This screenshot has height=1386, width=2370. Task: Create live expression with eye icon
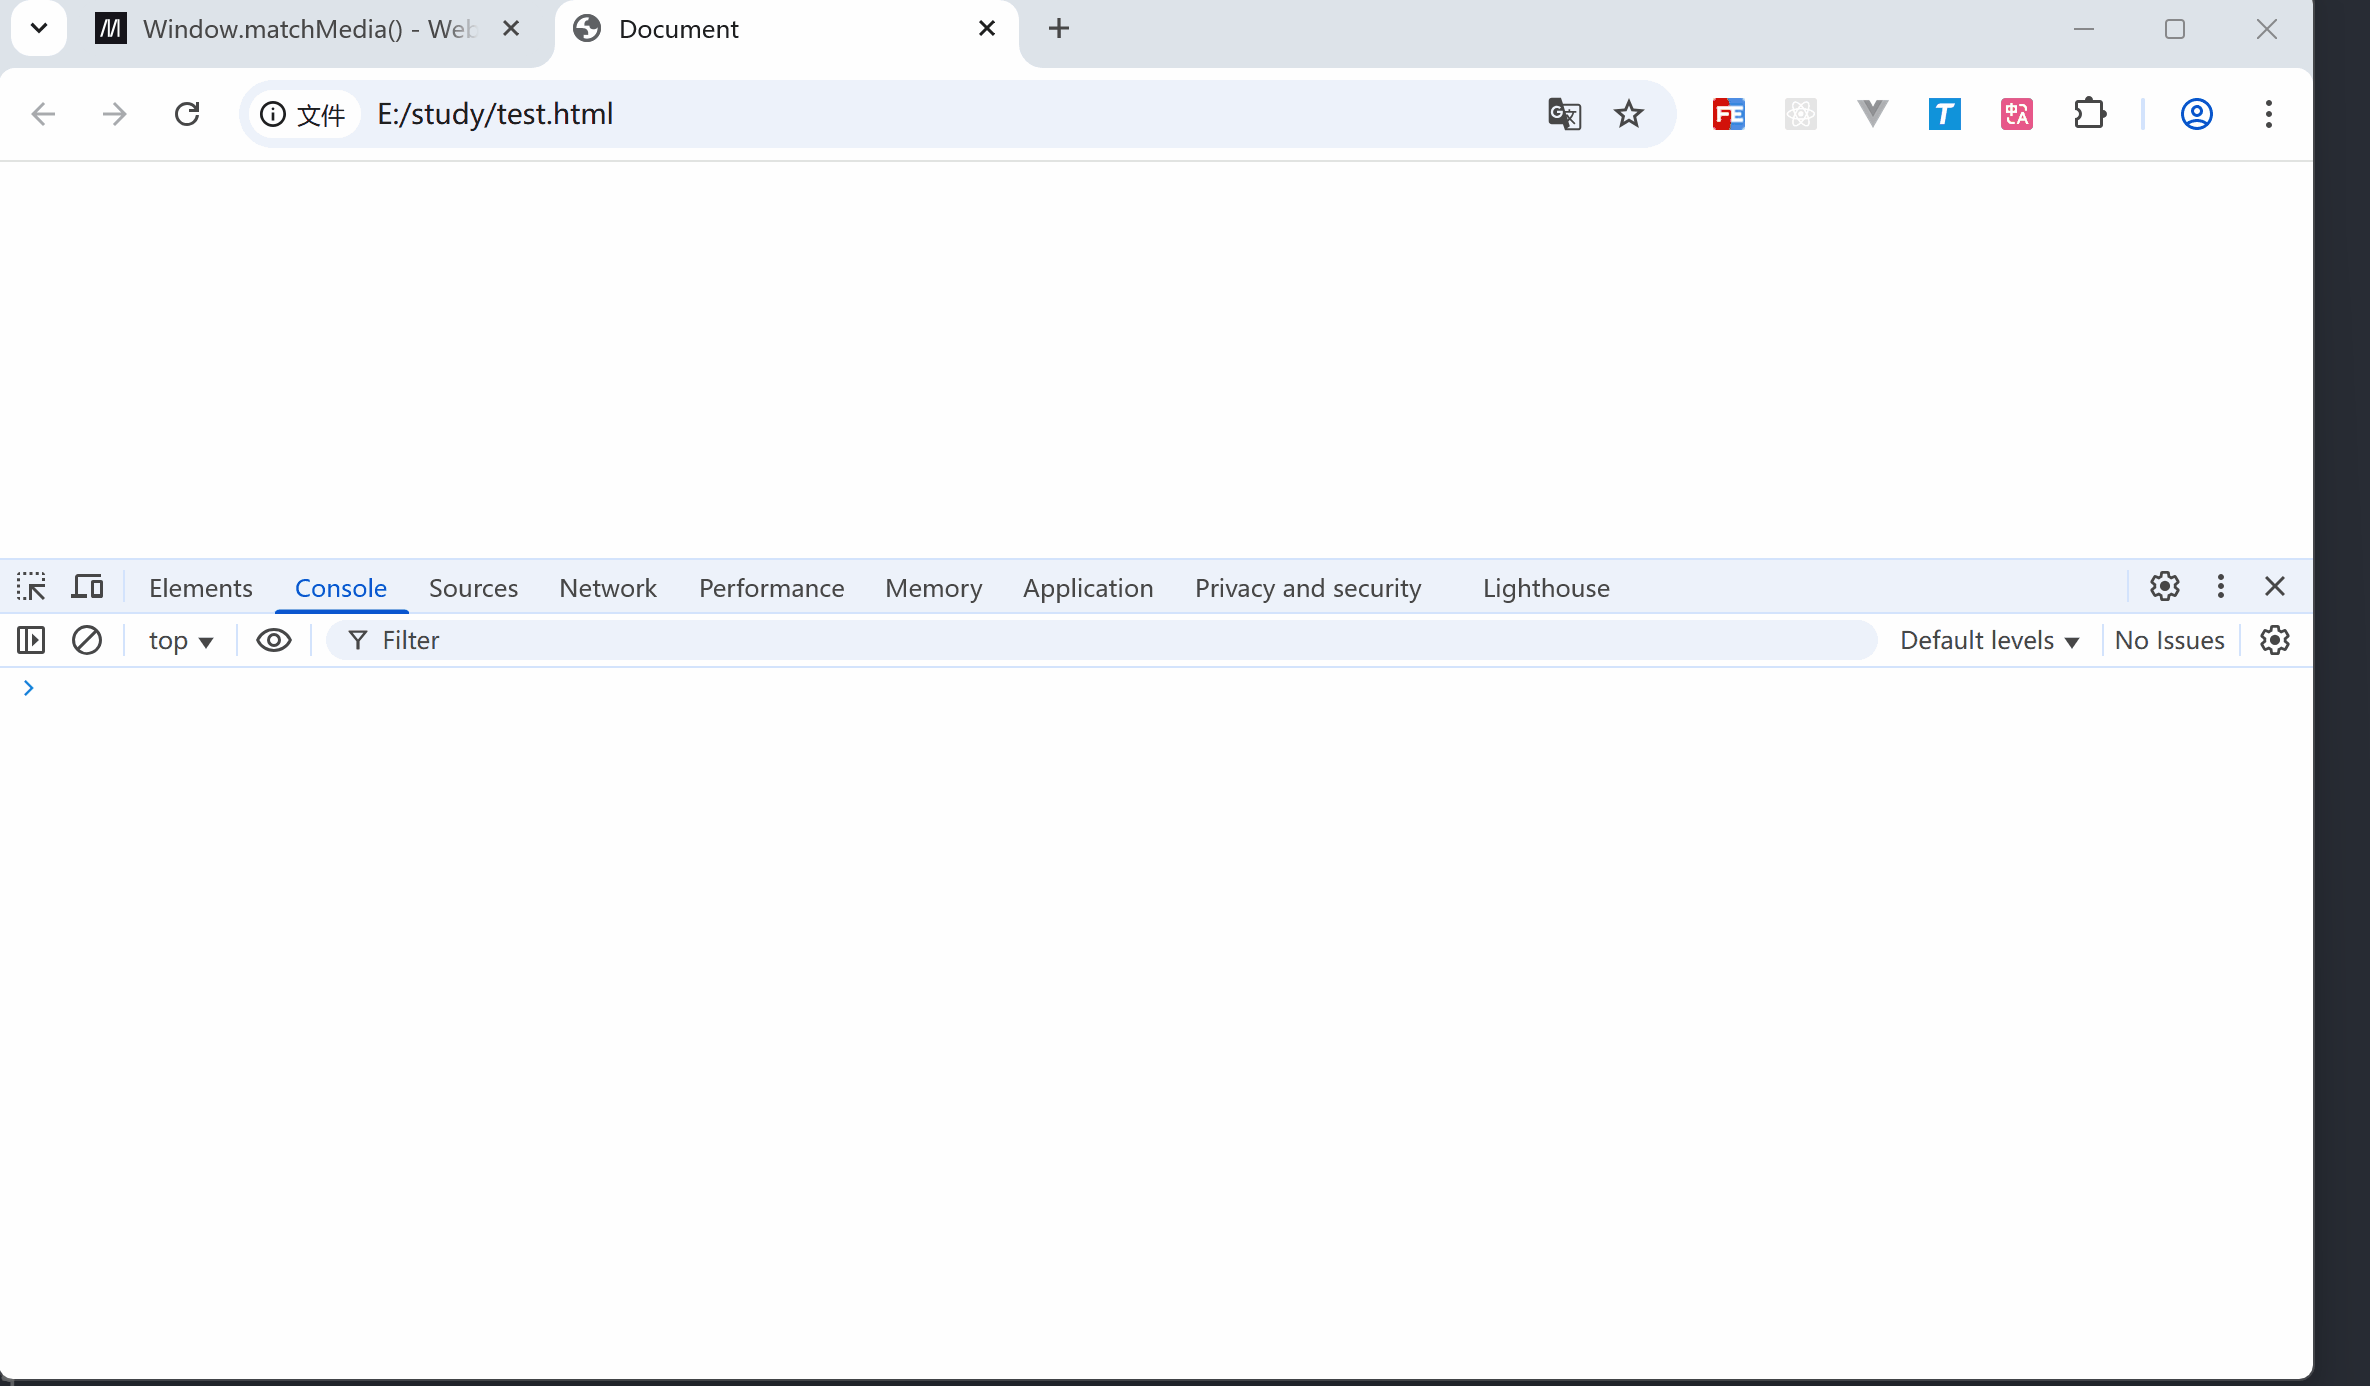point(273,640)
